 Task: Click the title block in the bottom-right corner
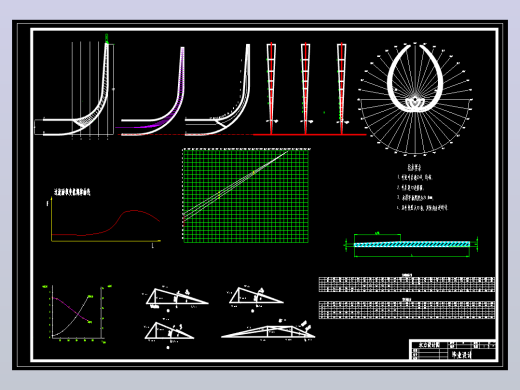point(453,350)
